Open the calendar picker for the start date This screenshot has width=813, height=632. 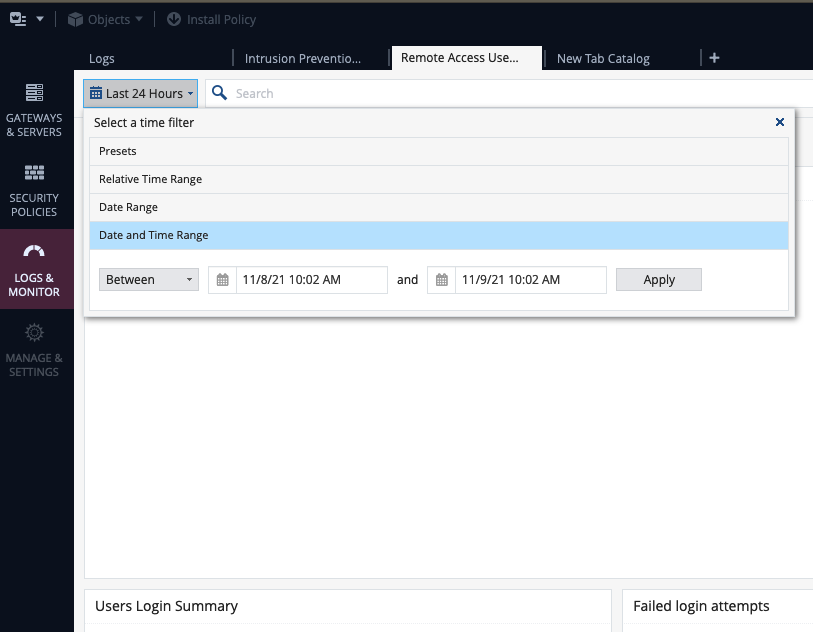point(222,280)
